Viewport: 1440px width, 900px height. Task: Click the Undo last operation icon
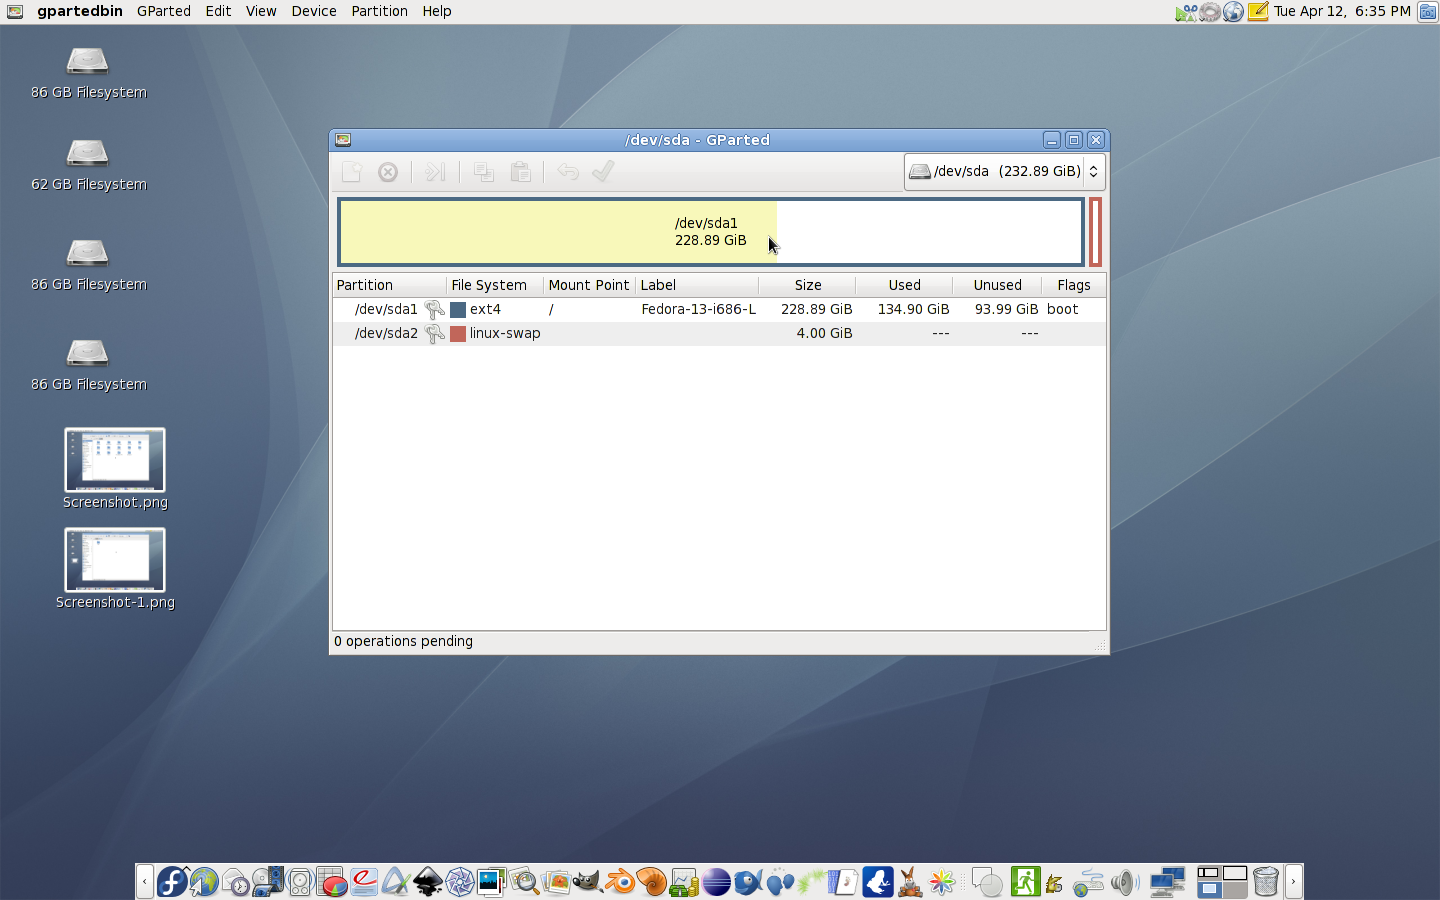tap(568, 172)
